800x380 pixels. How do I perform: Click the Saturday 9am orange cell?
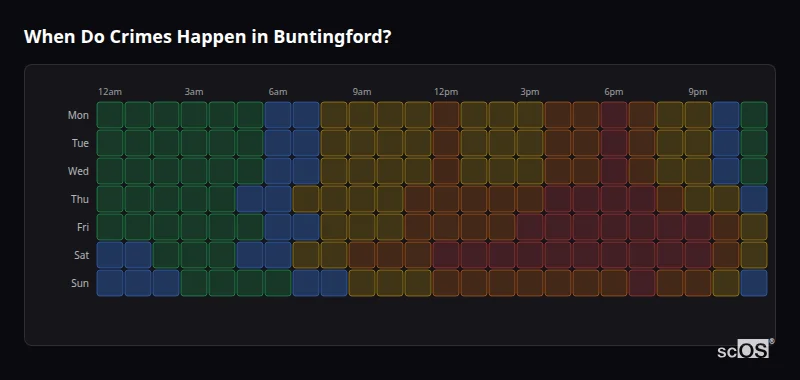coord(362,255)
